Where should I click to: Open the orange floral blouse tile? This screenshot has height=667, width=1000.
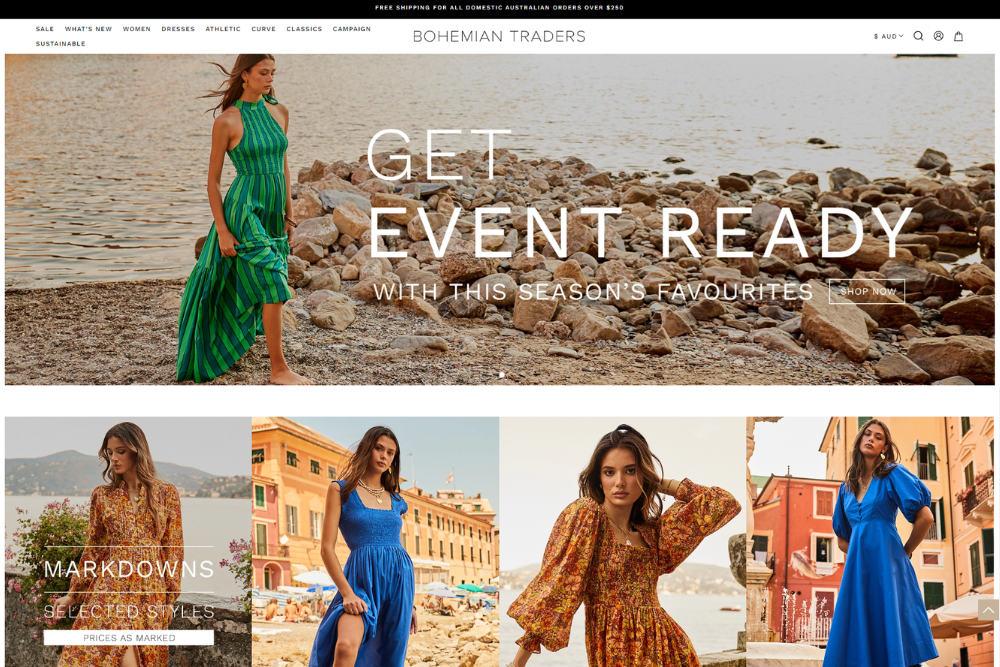[x=622, y=542]
